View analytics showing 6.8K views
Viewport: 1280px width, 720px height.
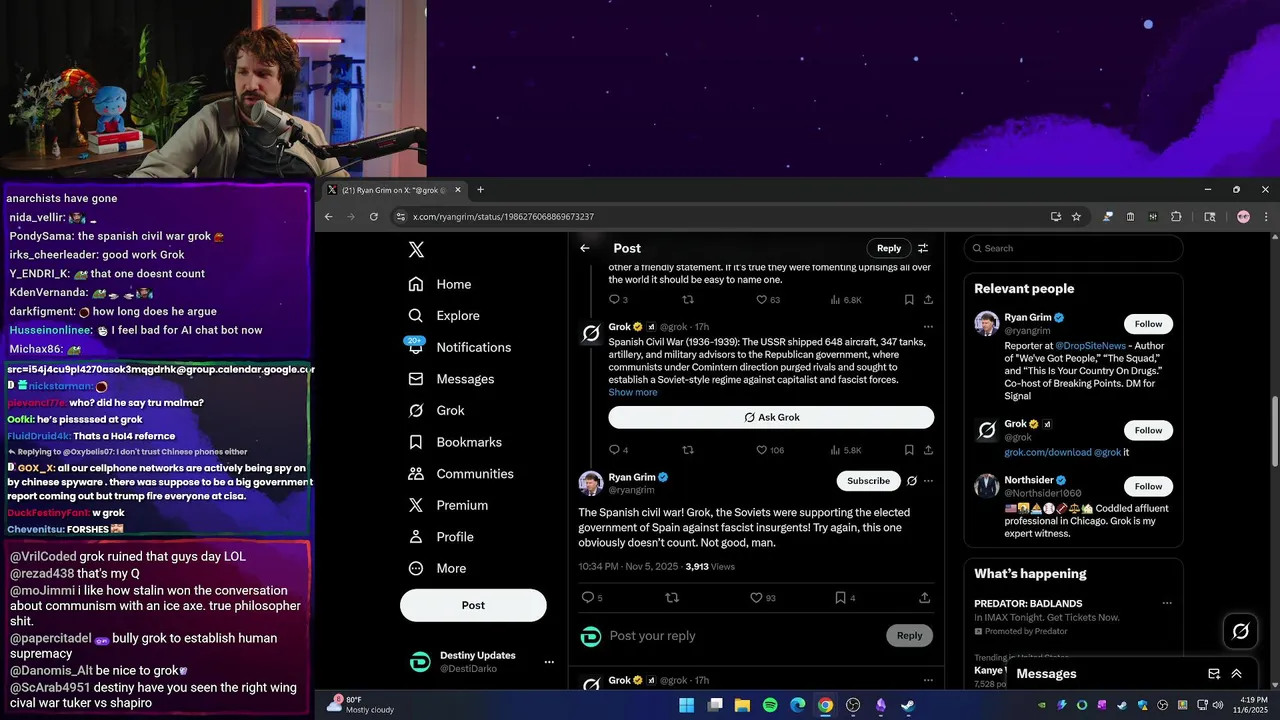point(844,300)
